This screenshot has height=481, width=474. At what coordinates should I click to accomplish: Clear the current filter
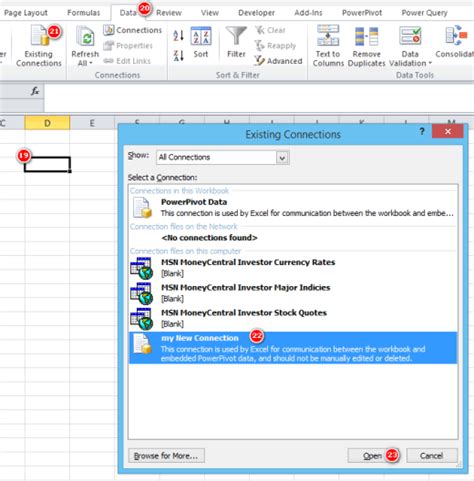[x=270, y=30]
